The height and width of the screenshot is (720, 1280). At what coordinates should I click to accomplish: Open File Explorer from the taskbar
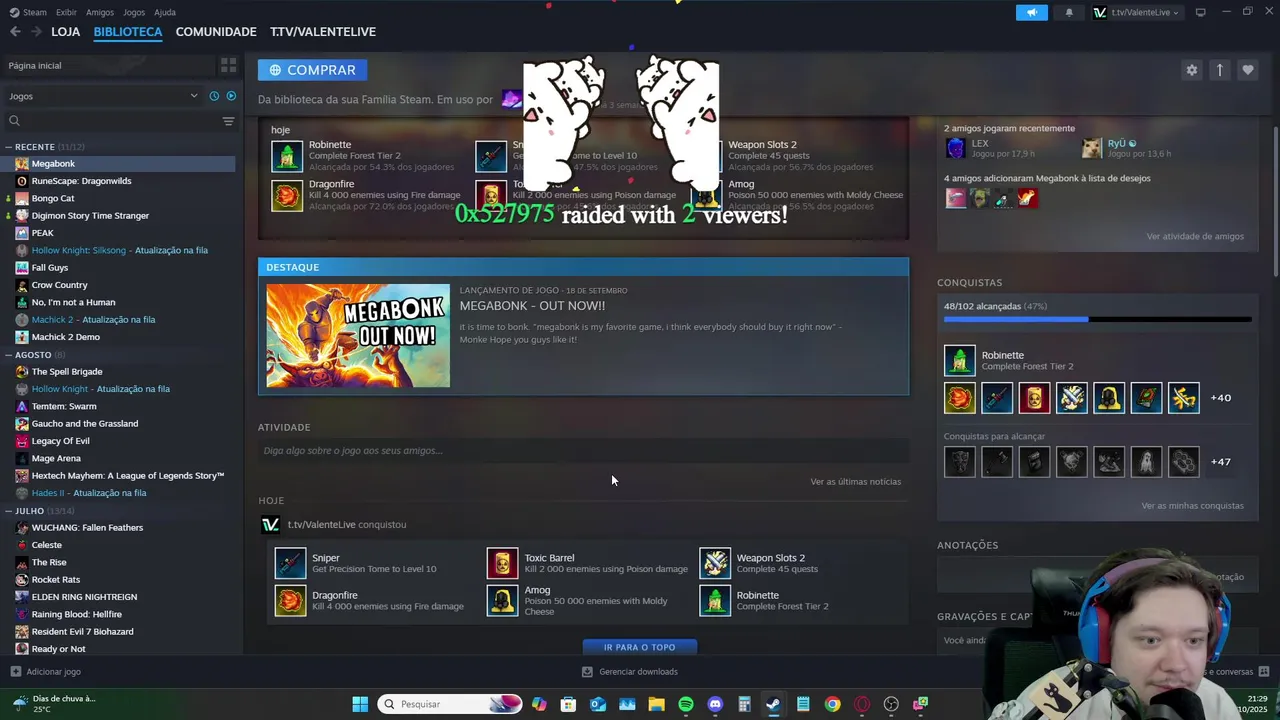click(656, 704)
